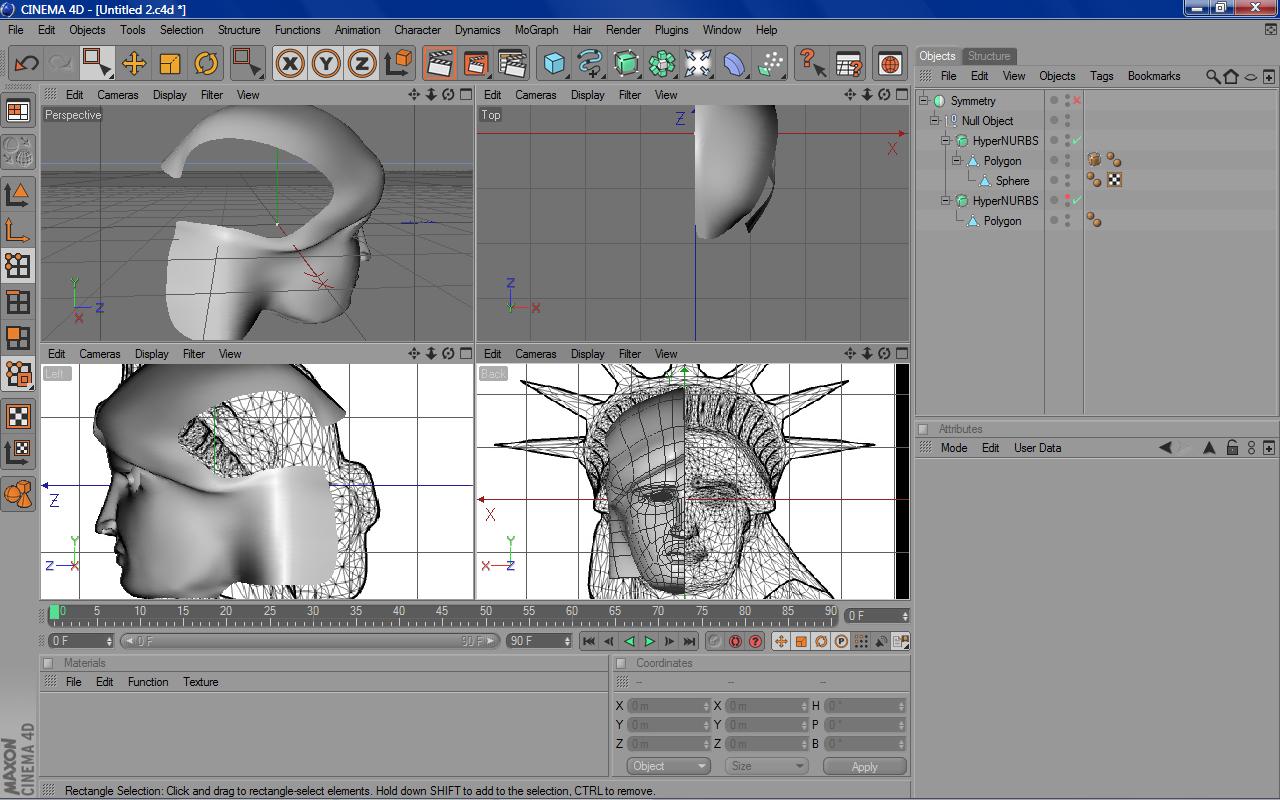Click the globe browser icon in toolbar
Viewport: 1280px width, 800px height.
point(890,64)
